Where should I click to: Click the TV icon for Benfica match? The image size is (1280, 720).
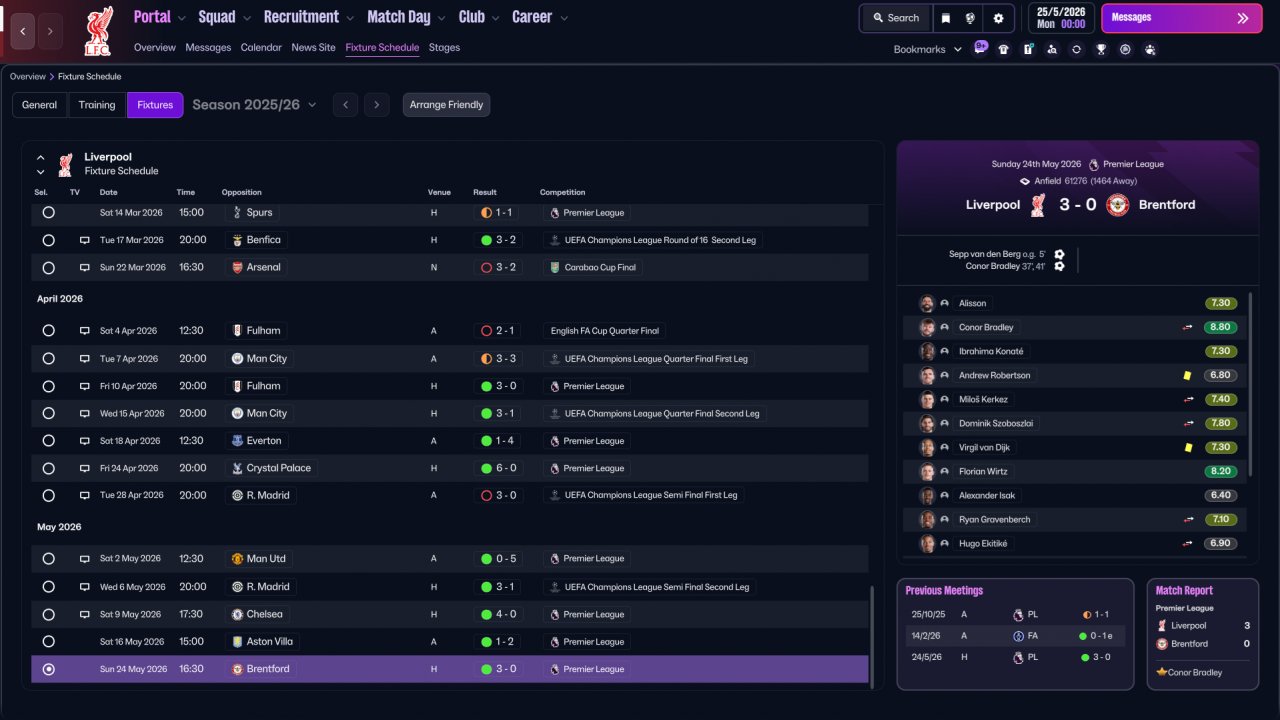click(x=85, y=240)
